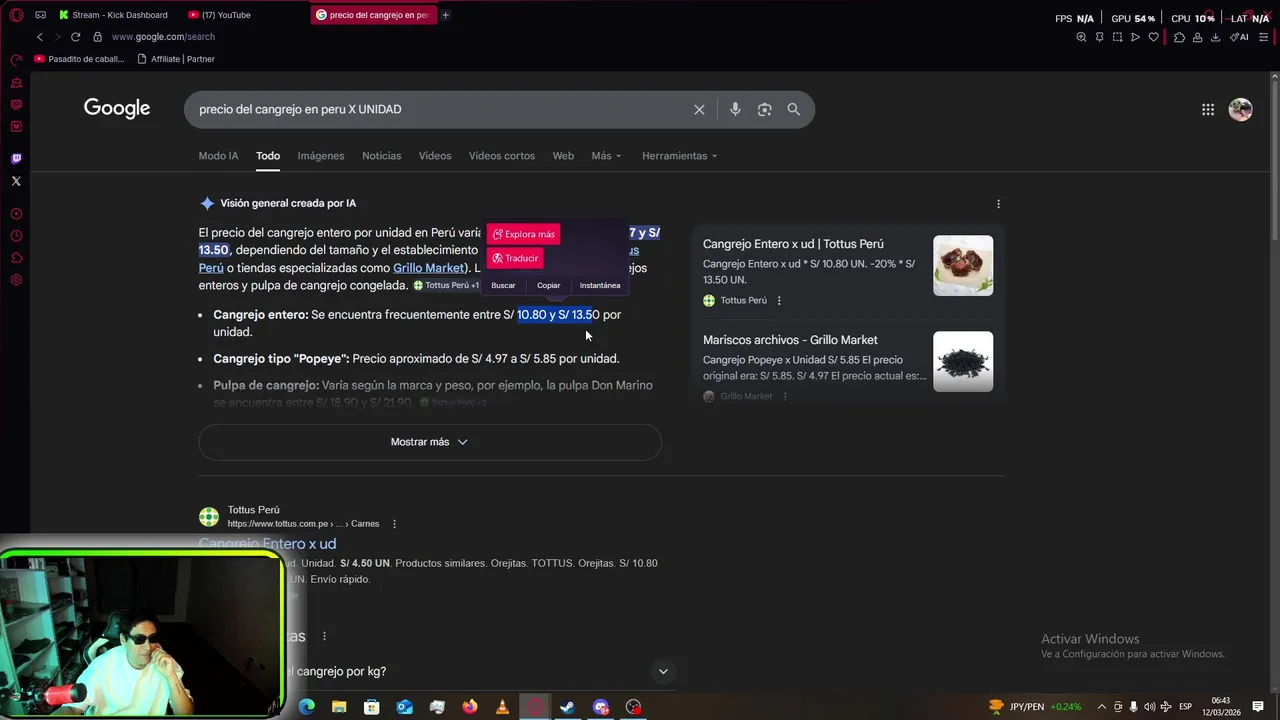Image resolution: width=1280 pixels, height=720 pixels.
Task: Select the Imágenes search tab
Action: coord(320,156)
